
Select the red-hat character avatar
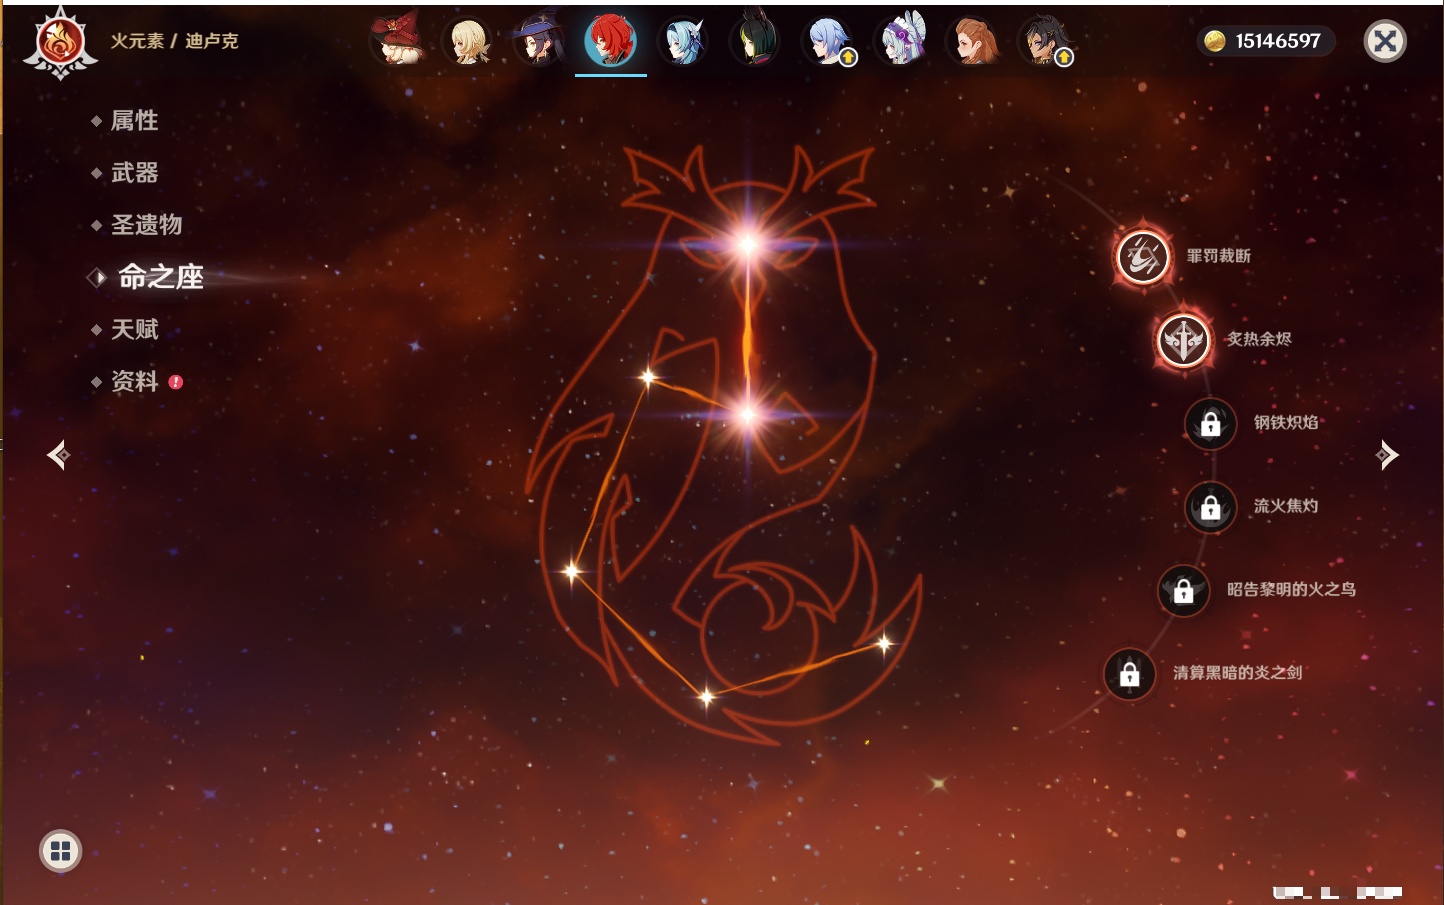pos(397,40)
